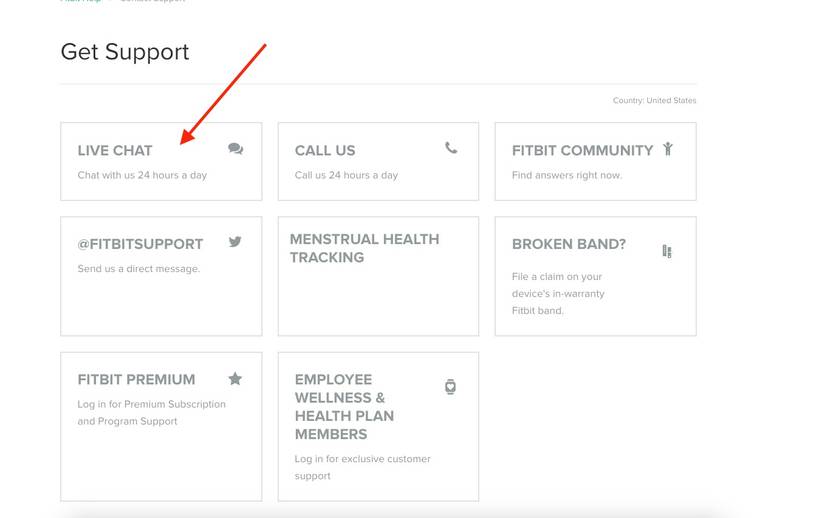825x518 pixels.
Task: Open the @FITBITSUPPORT heading
Action: 140,244
